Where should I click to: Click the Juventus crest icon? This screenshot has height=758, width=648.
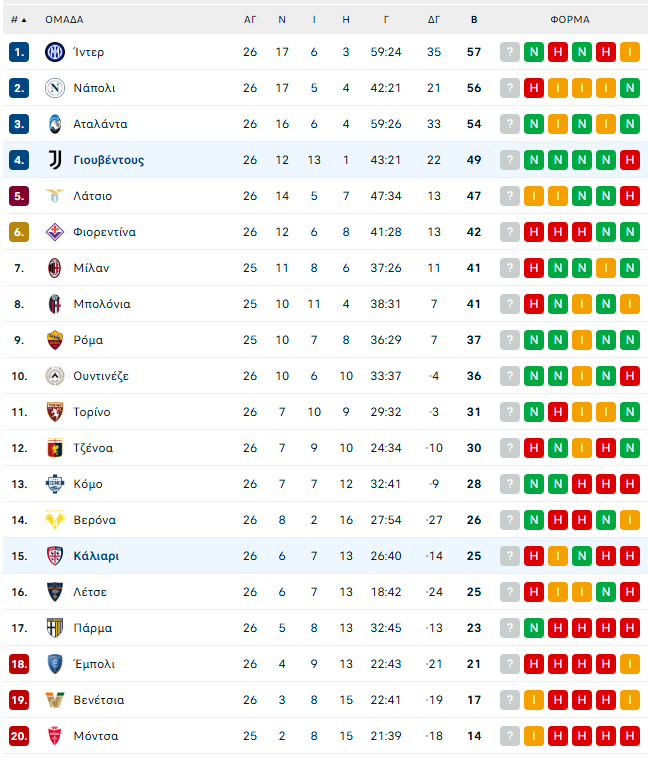[54, 160]
